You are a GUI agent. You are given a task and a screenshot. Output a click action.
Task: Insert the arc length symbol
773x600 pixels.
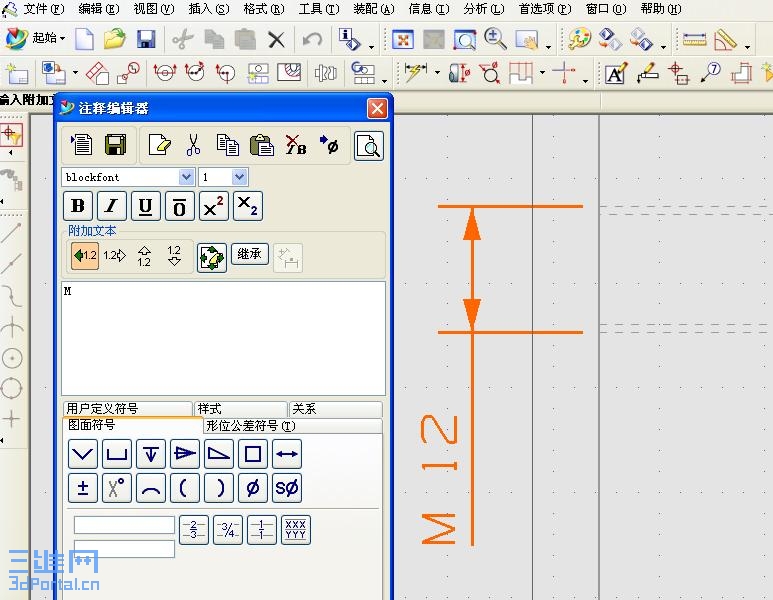pos(151,488)
